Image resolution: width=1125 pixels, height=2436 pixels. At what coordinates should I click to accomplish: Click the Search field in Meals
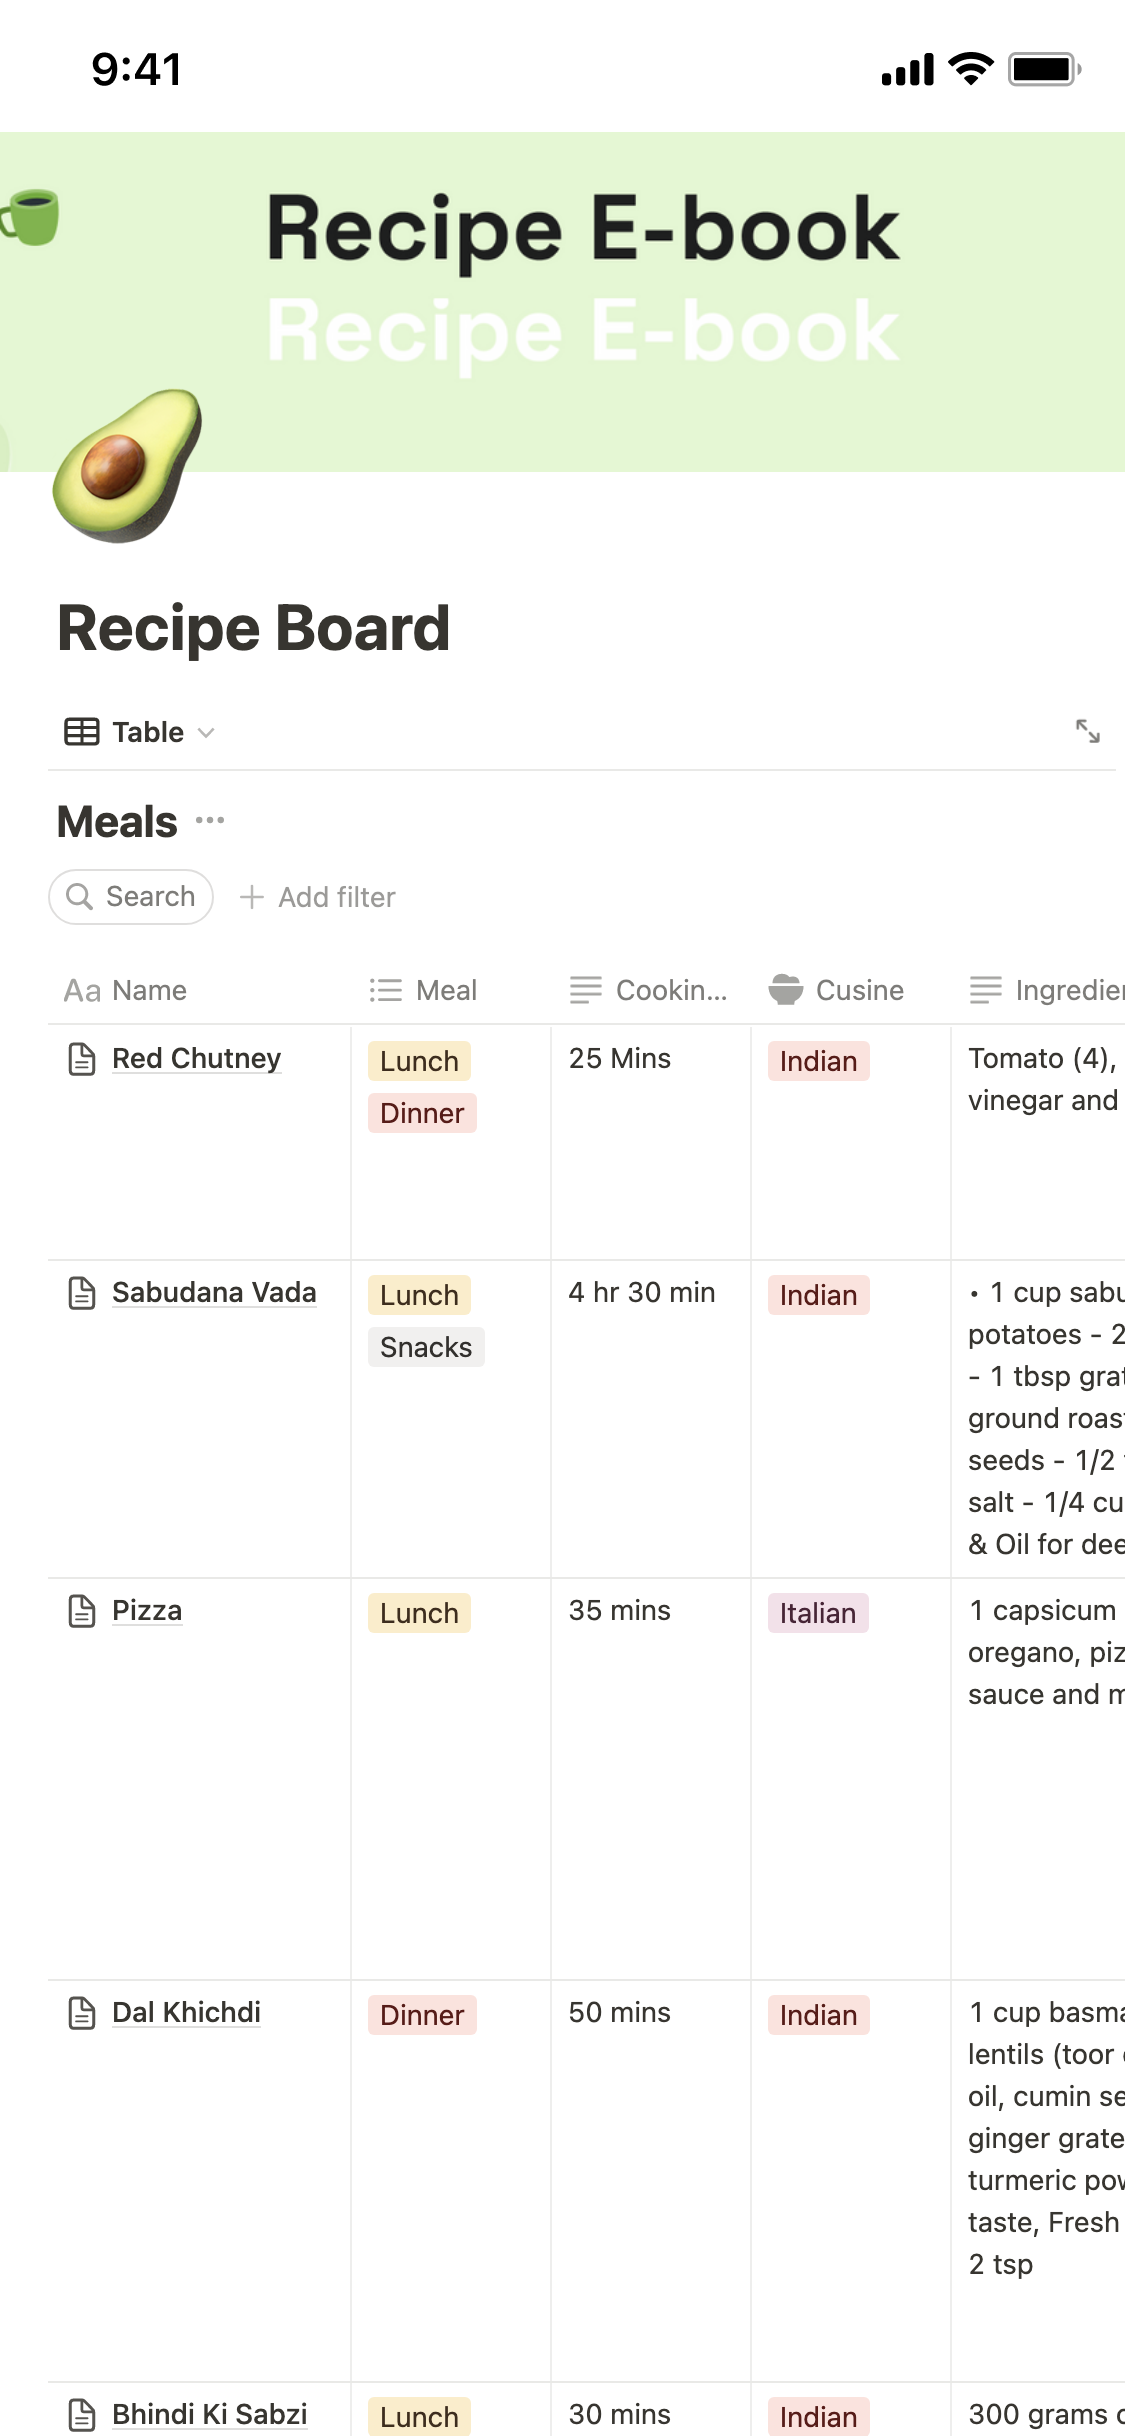tap(131, 897)
